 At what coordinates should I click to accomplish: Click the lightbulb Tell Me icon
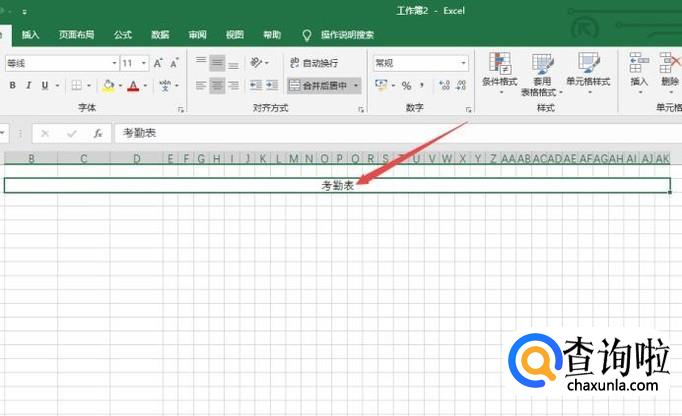307,35
